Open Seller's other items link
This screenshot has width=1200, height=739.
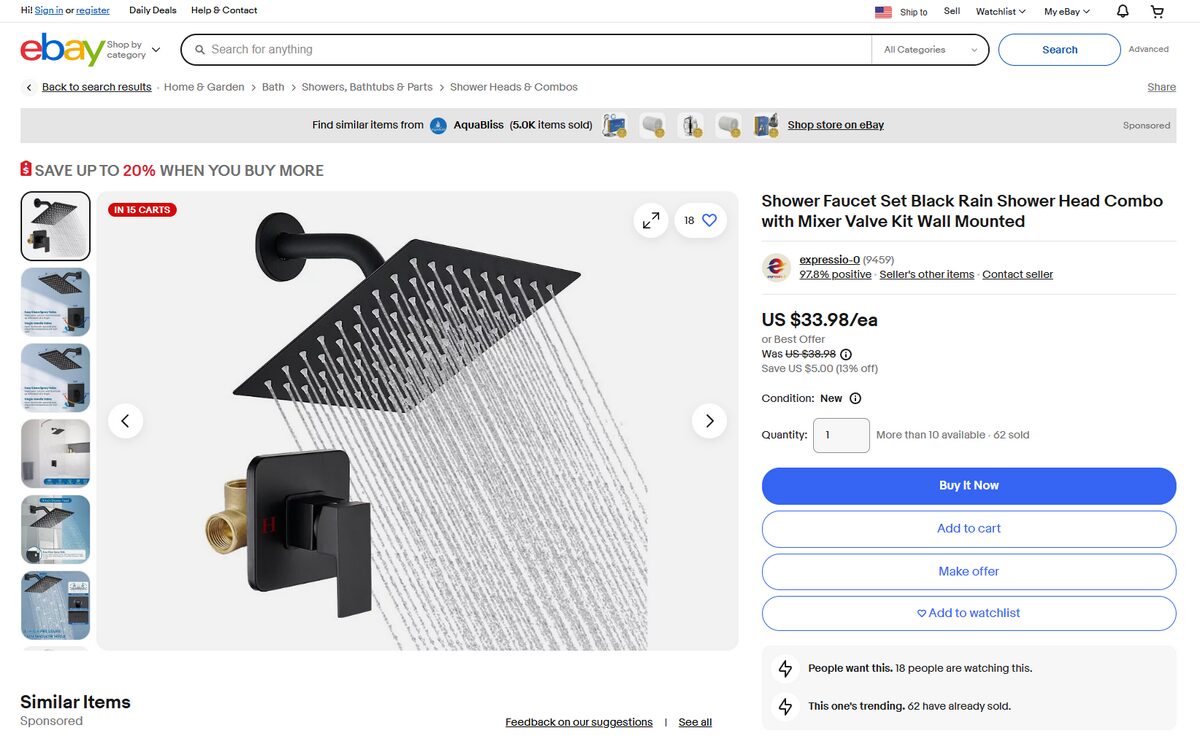pyautogui.click(x=926, y=274)
